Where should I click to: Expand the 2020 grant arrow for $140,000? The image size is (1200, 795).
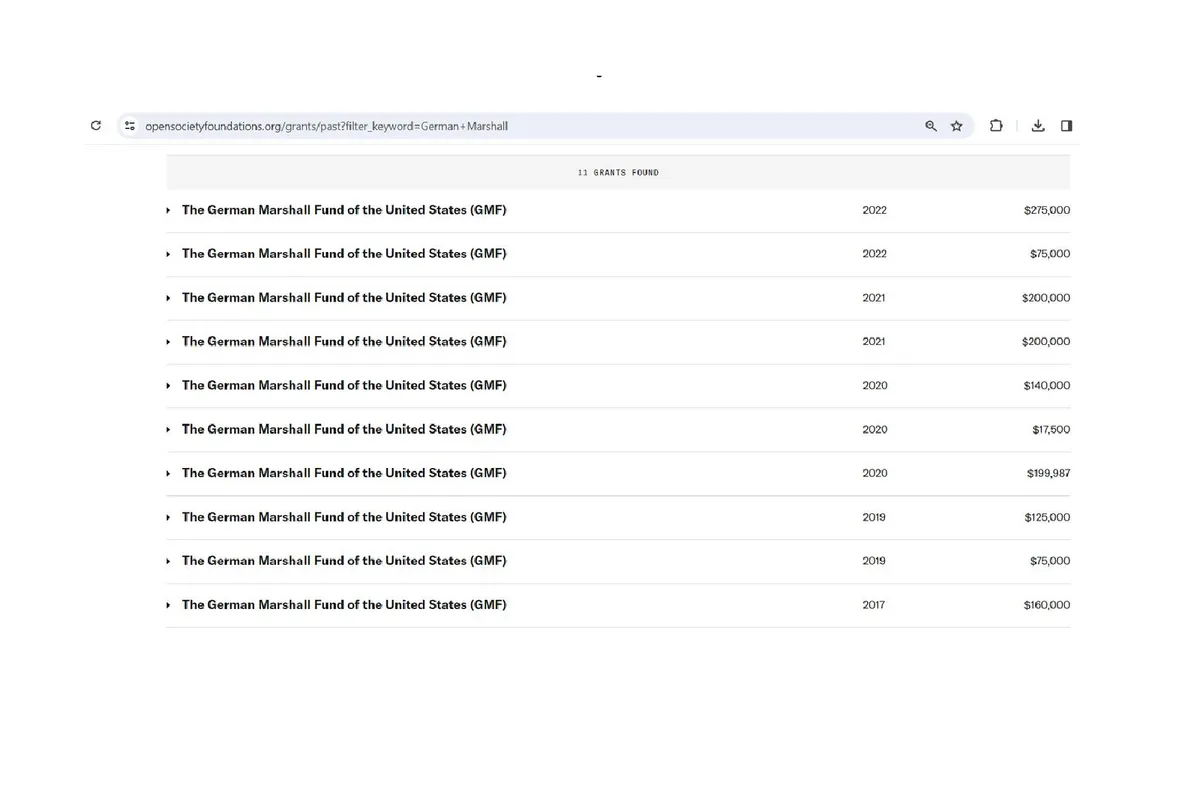(x=169, y=386)
